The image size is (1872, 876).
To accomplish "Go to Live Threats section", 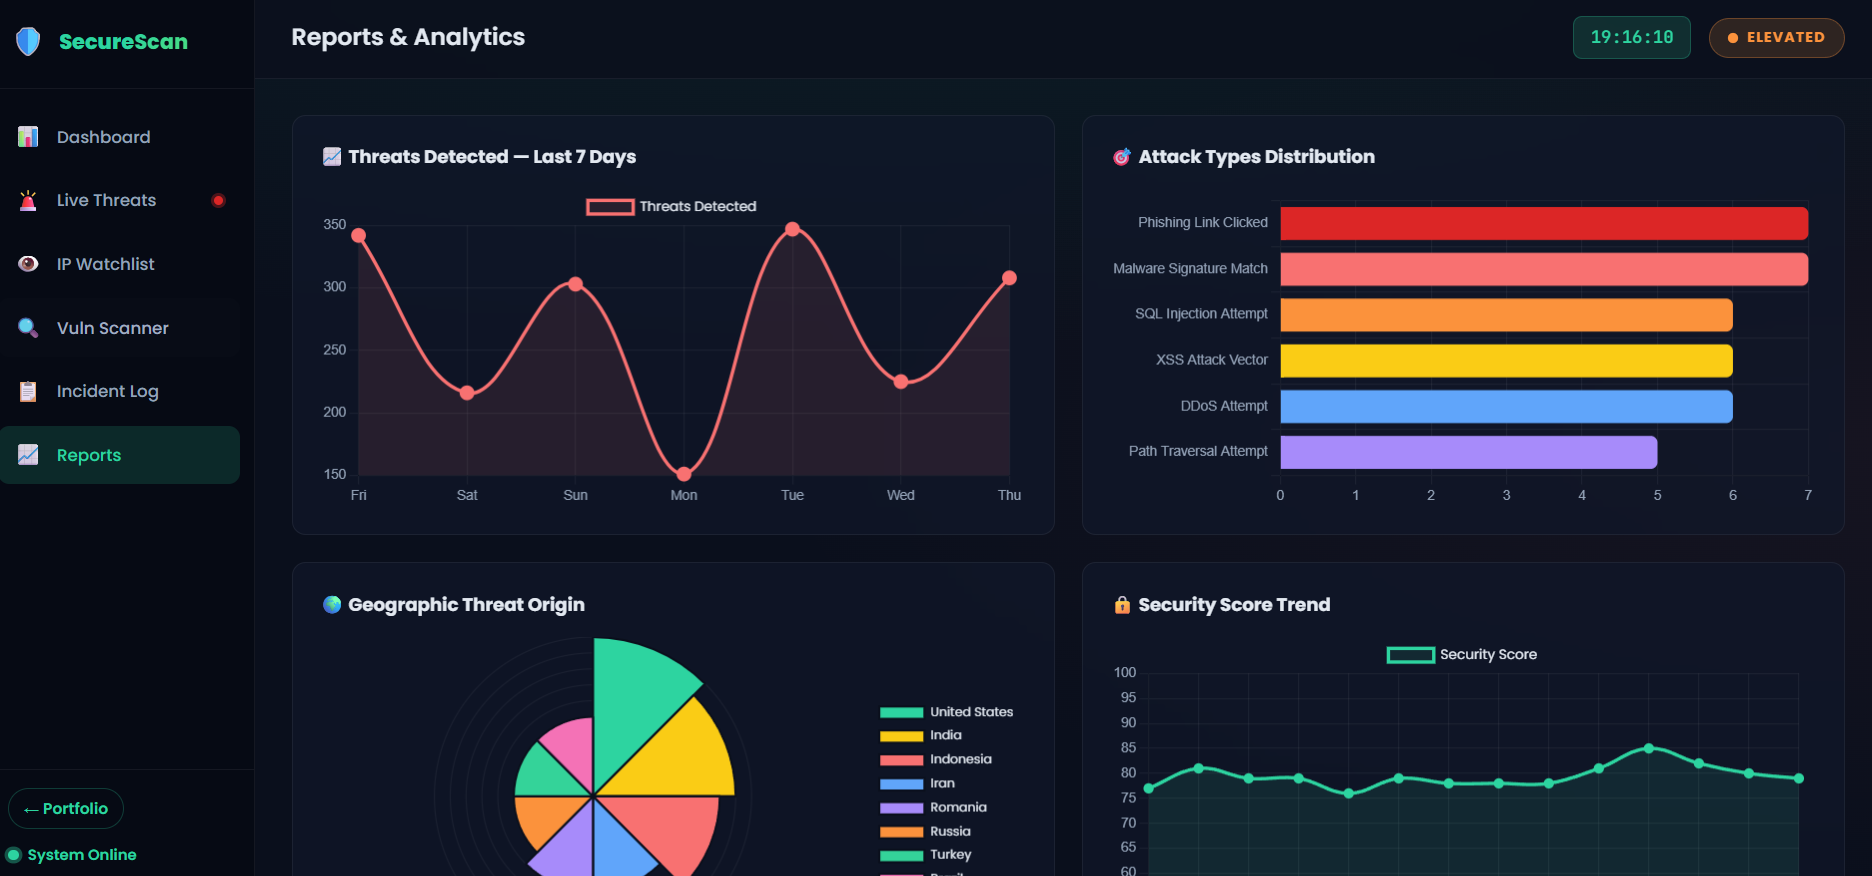I will (x=120, y=200).
